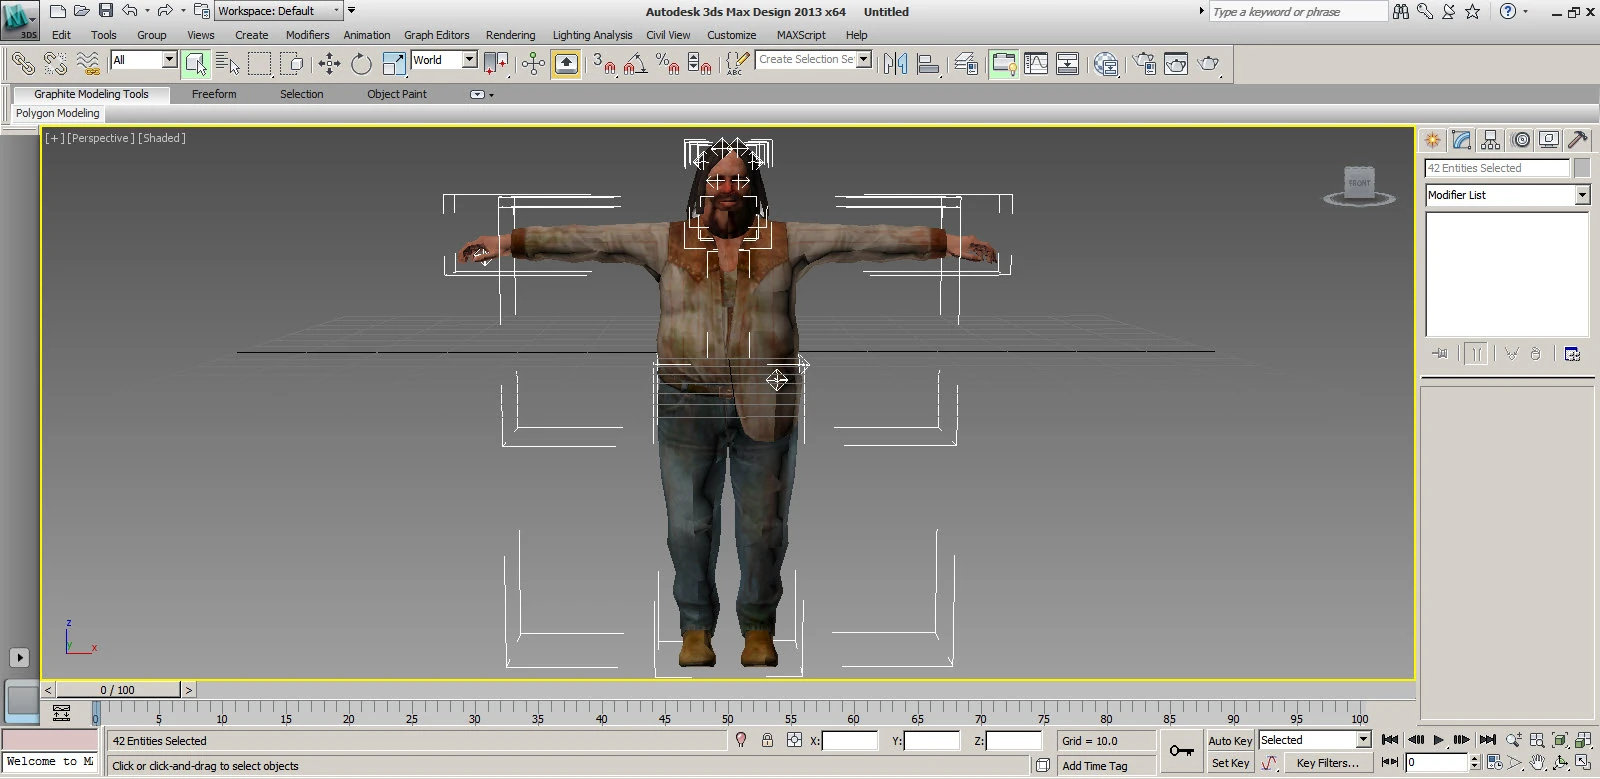Open the All selection filter dropdown

169,60
